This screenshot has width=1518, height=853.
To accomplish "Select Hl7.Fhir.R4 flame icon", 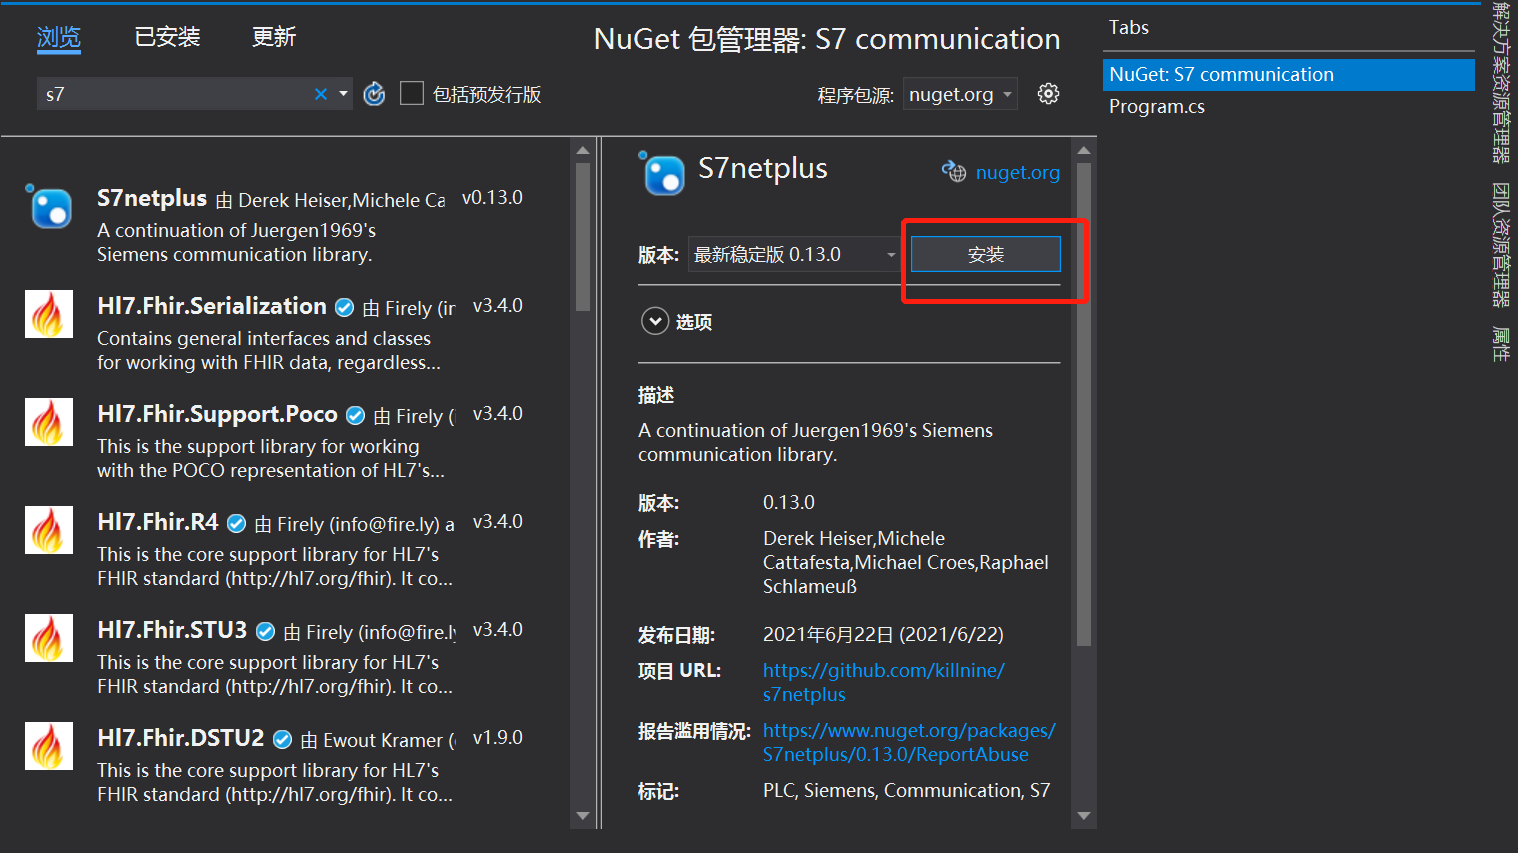I will (x=49, y=530).
